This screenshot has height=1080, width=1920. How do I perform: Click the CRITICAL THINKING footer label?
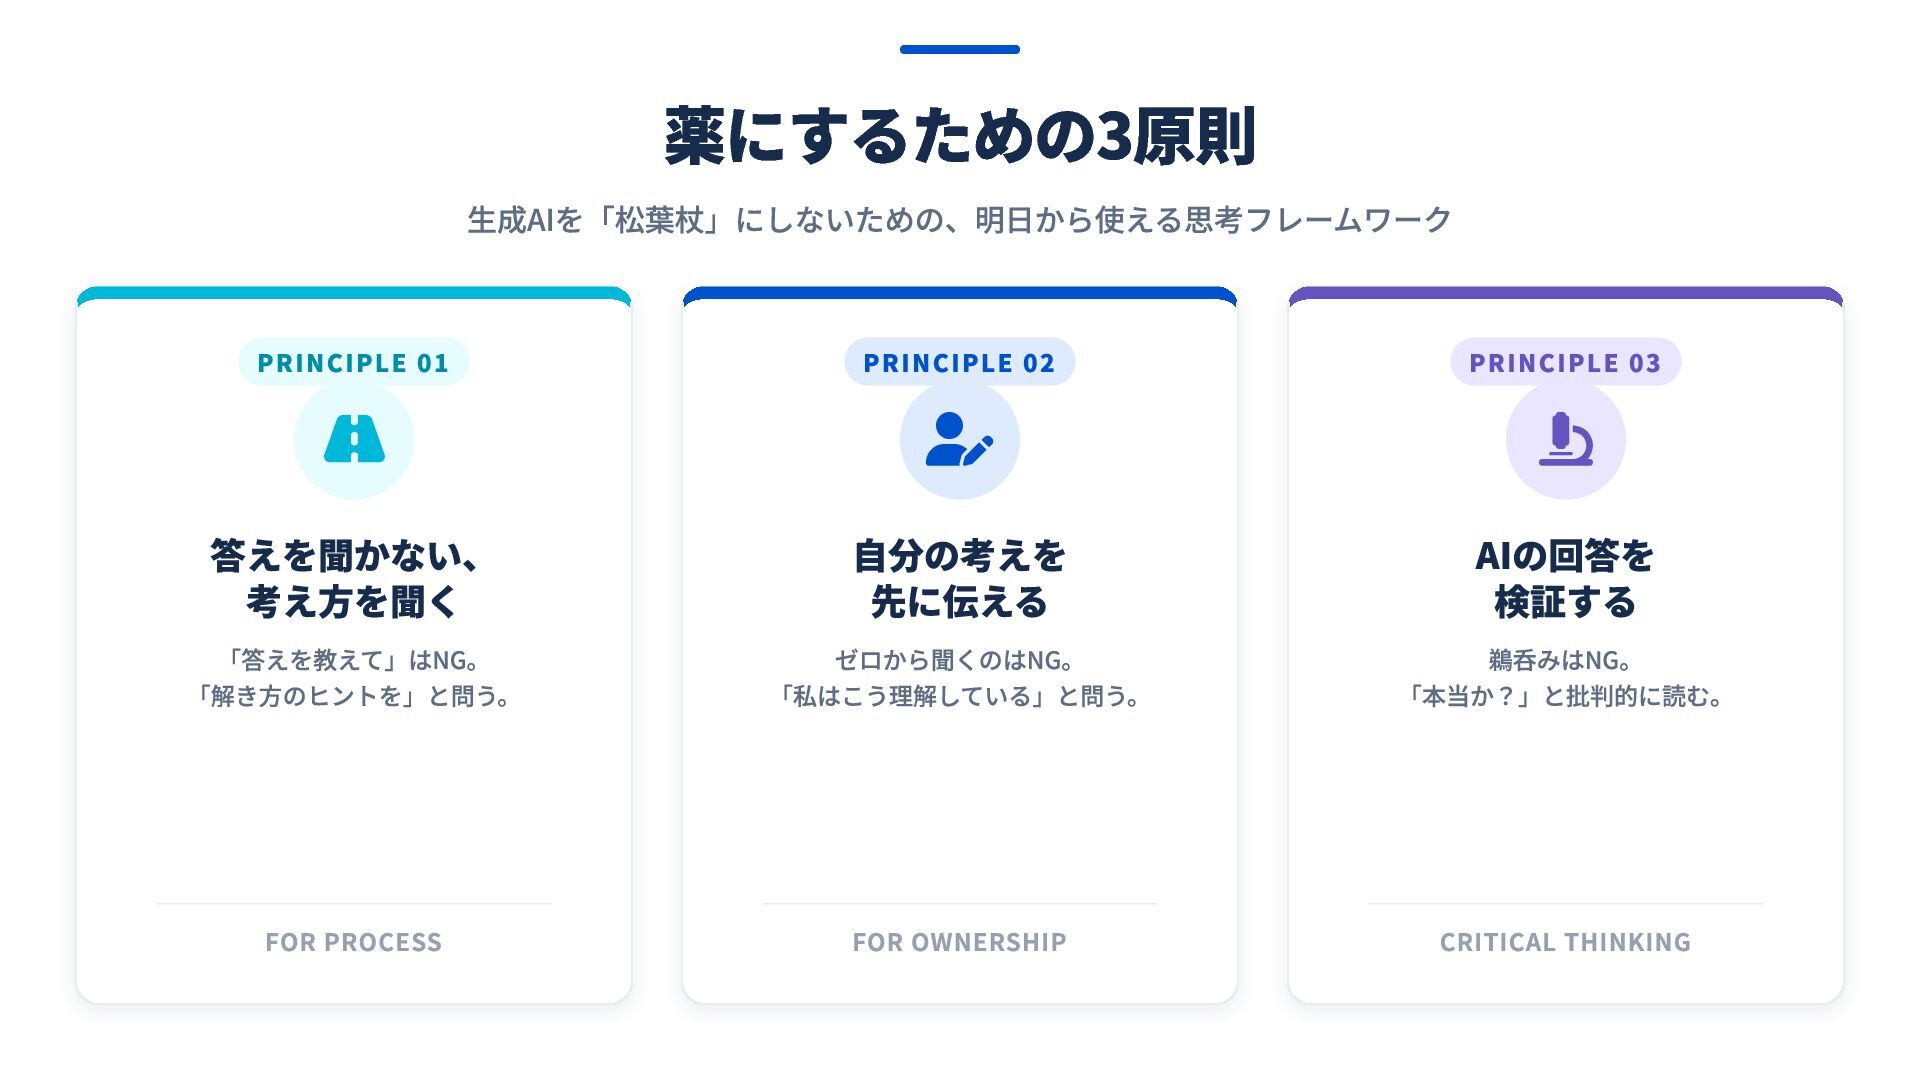pos(1565,942)
